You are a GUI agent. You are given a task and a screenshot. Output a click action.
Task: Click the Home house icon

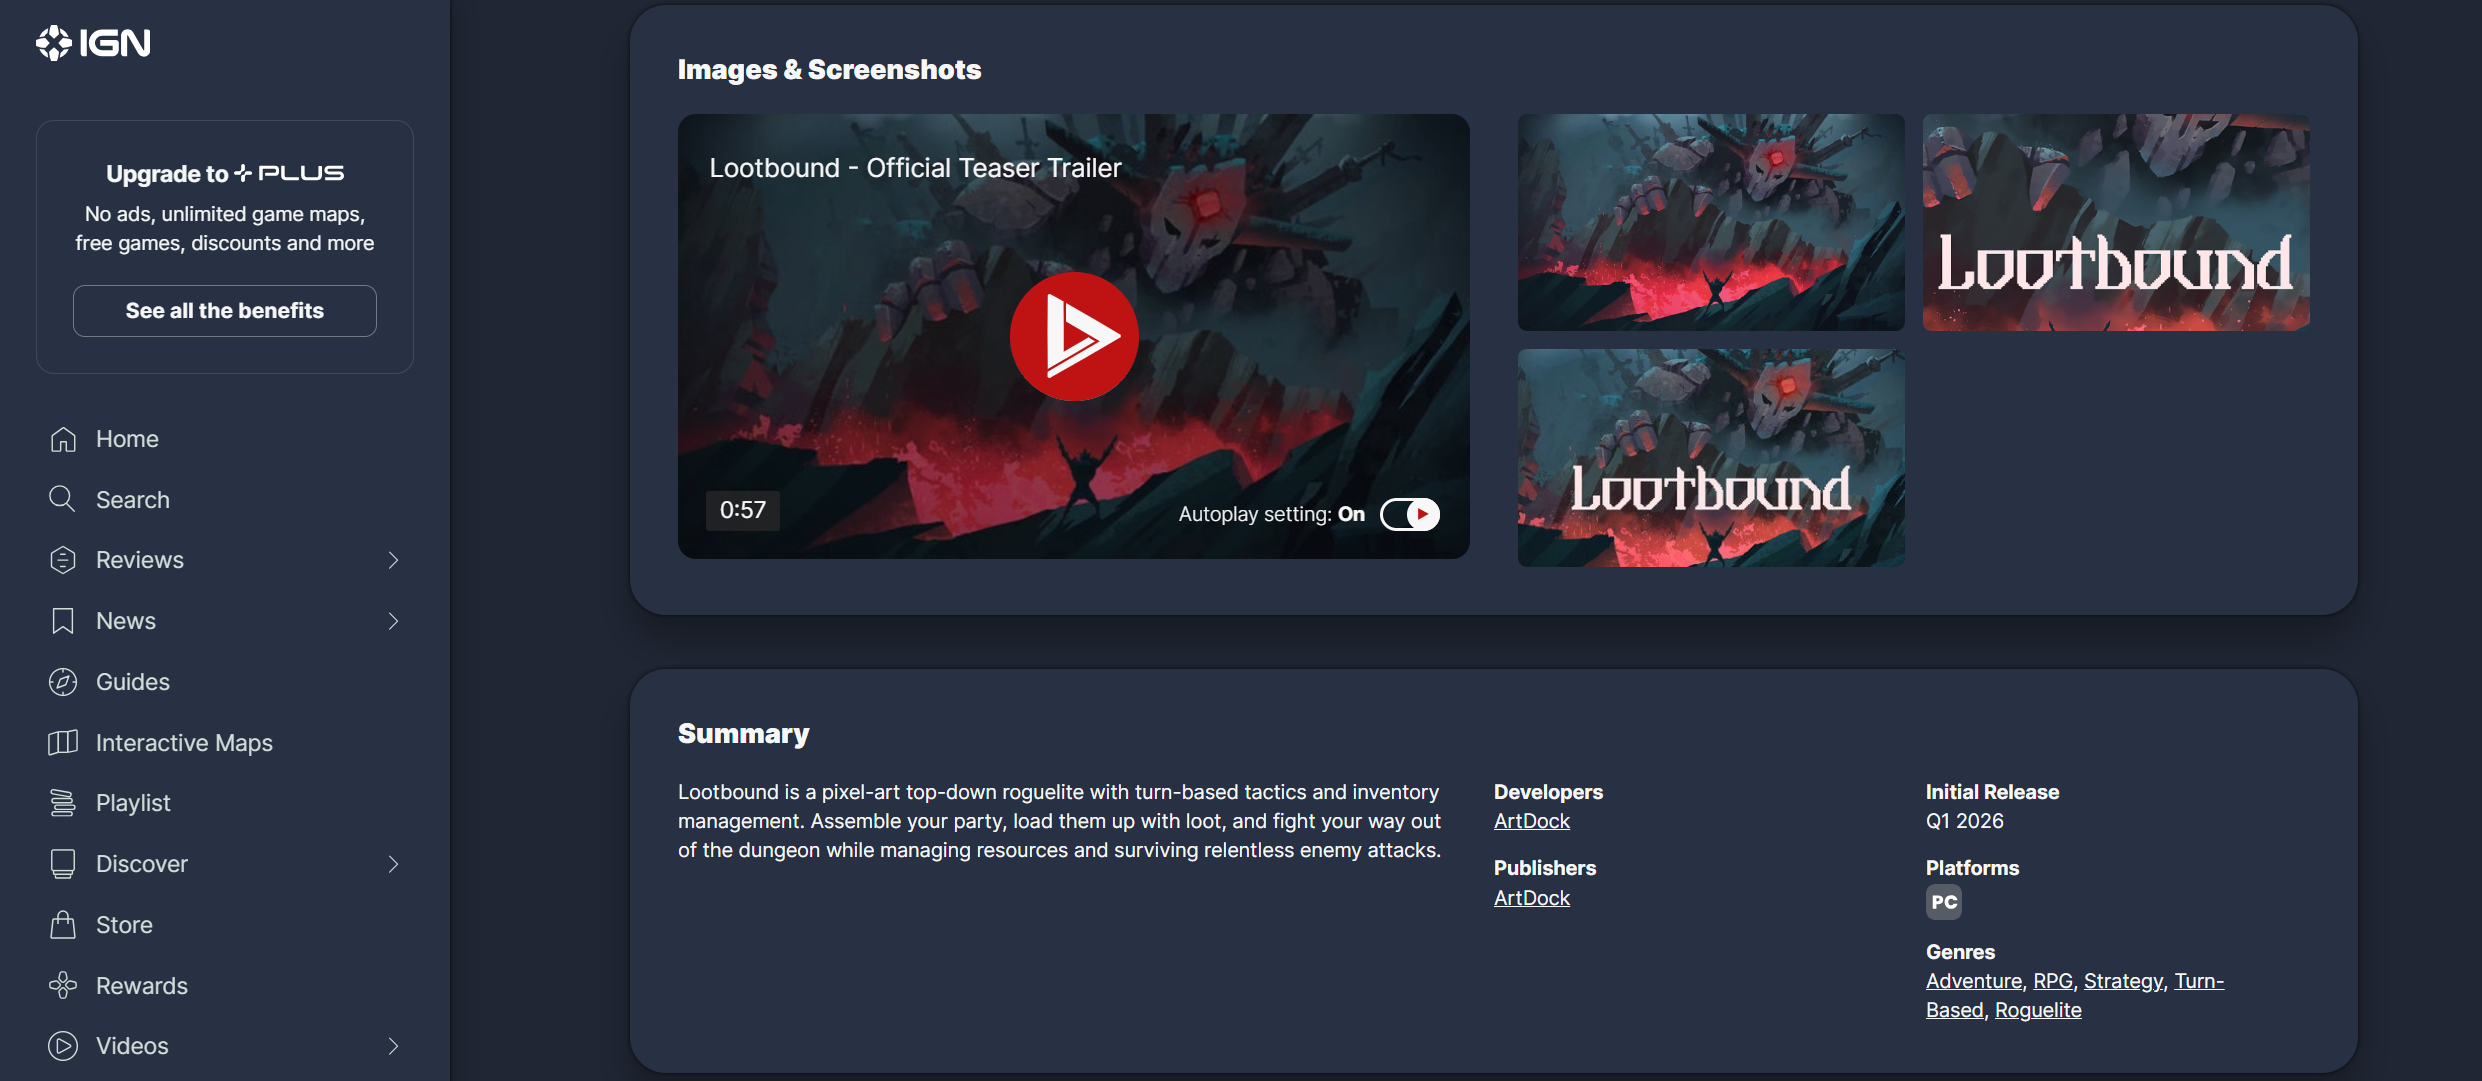pos(63,439)
